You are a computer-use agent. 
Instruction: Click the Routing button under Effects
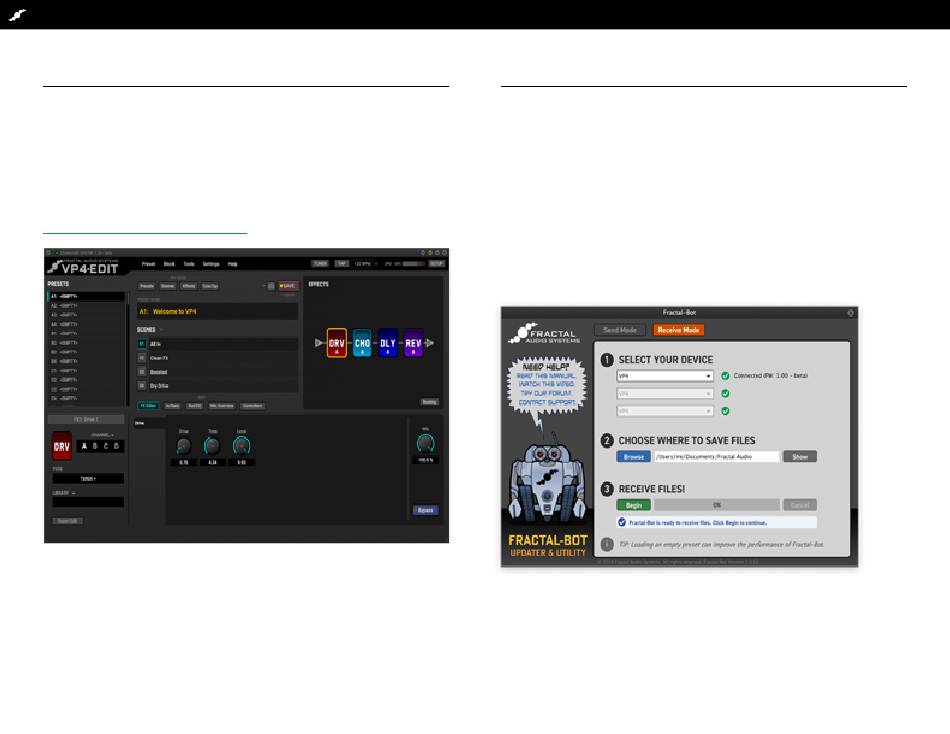click(x=430, y=402)
